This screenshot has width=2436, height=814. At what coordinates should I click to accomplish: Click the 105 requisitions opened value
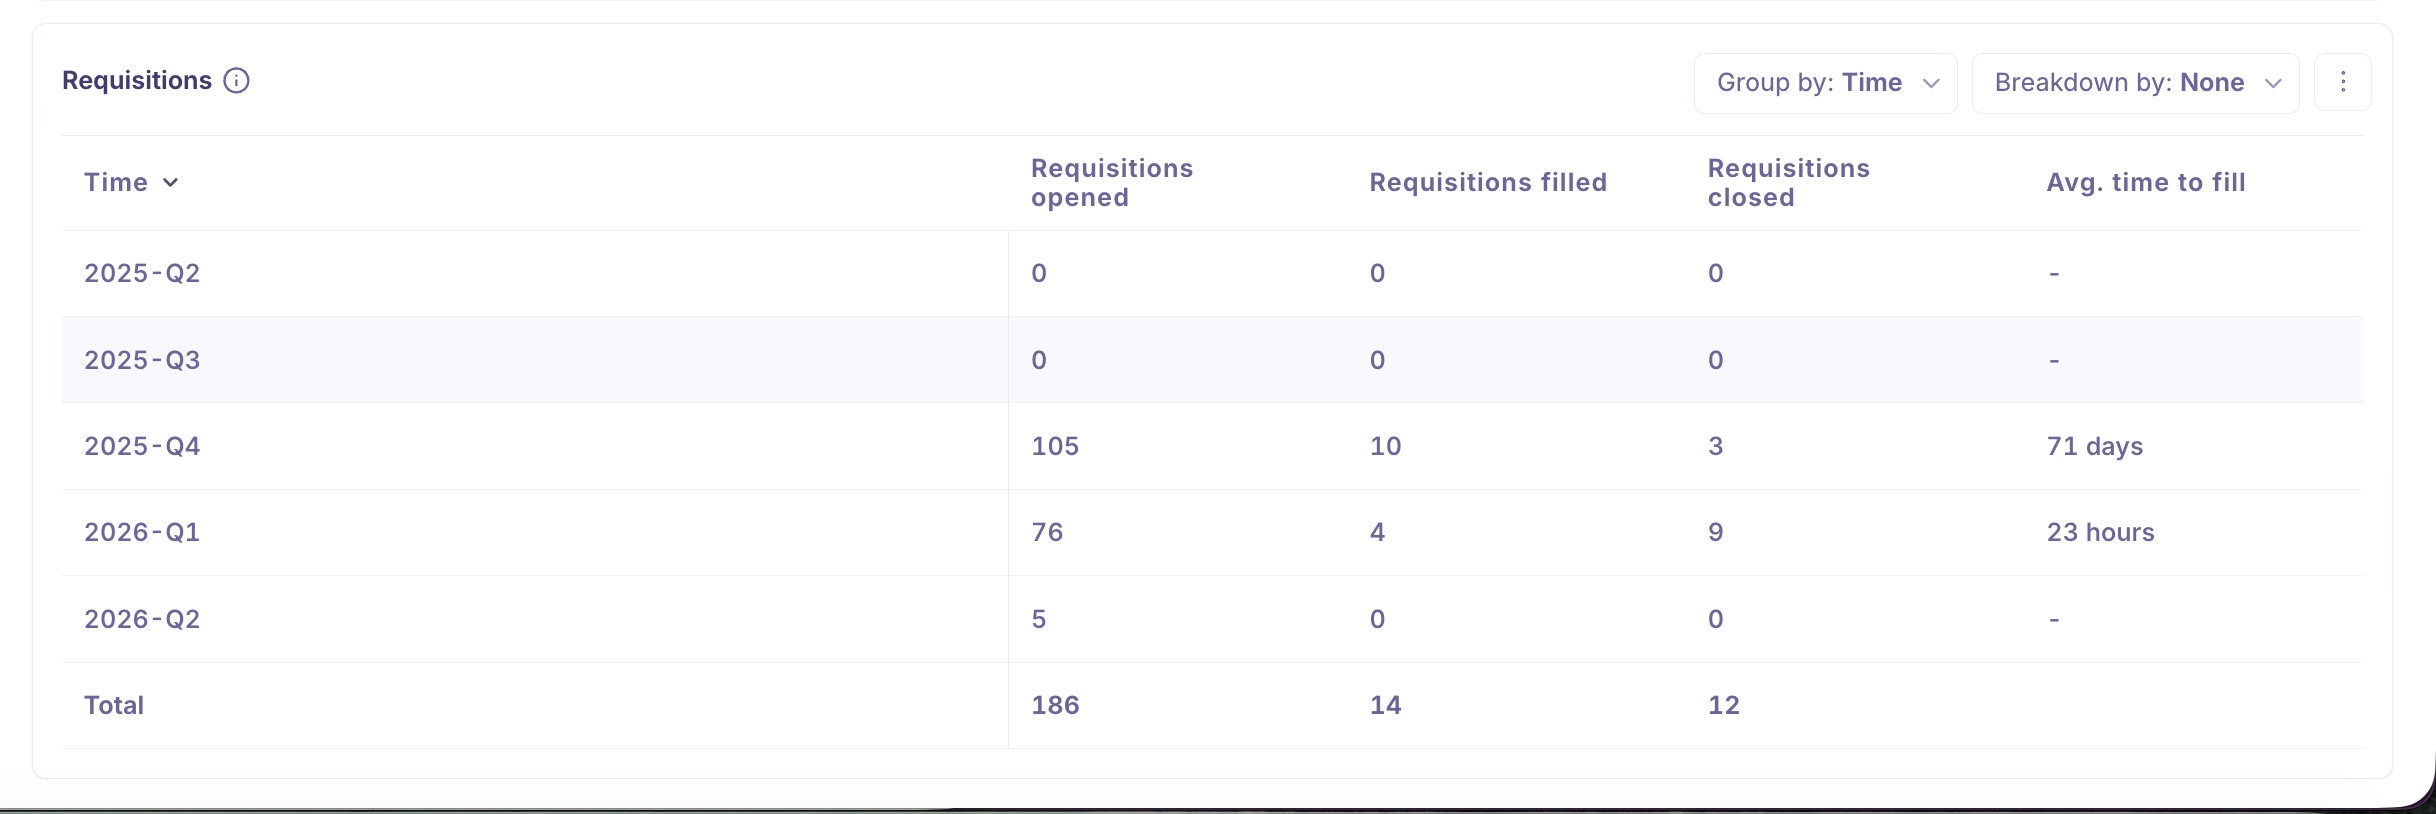(x=1055, y=446)
